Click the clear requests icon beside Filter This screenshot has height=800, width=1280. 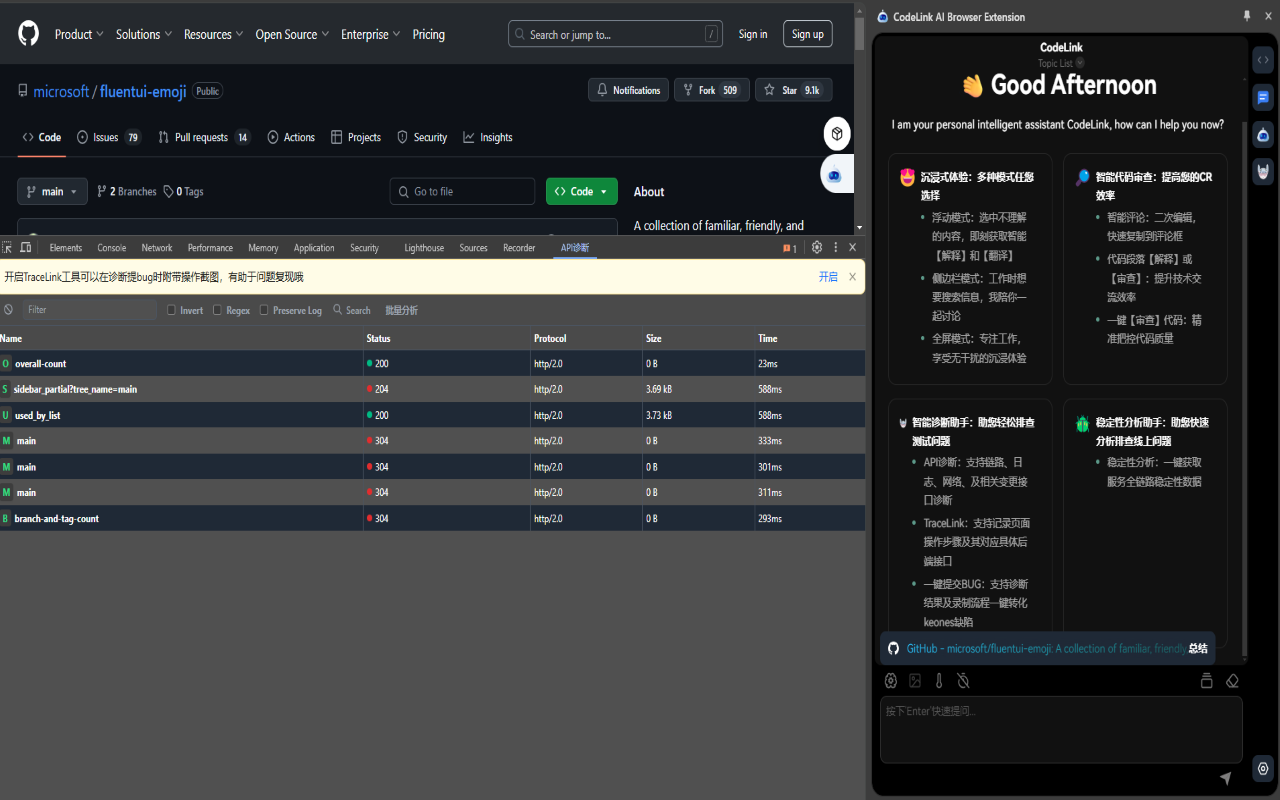(9, 310)
